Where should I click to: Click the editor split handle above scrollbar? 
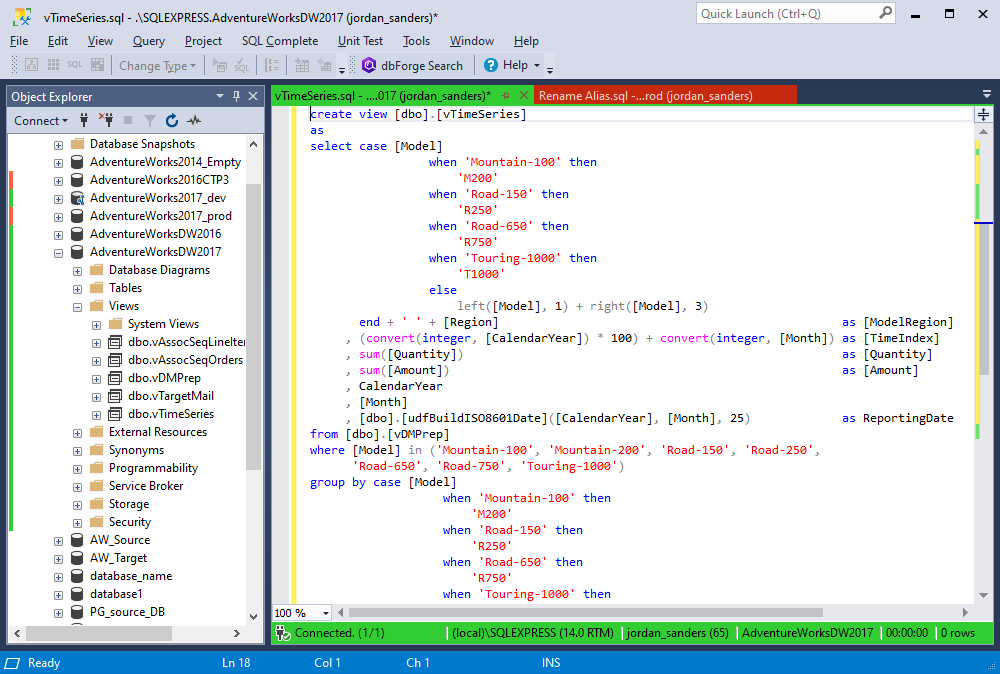pos(983,115)
